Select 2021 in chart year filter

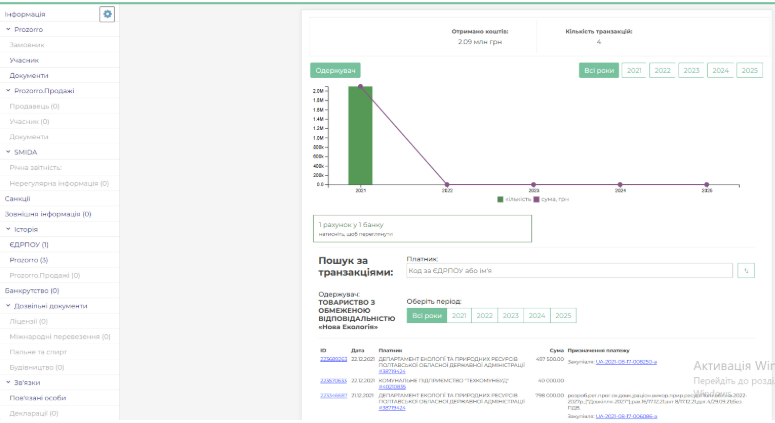(x=634, y=70)
